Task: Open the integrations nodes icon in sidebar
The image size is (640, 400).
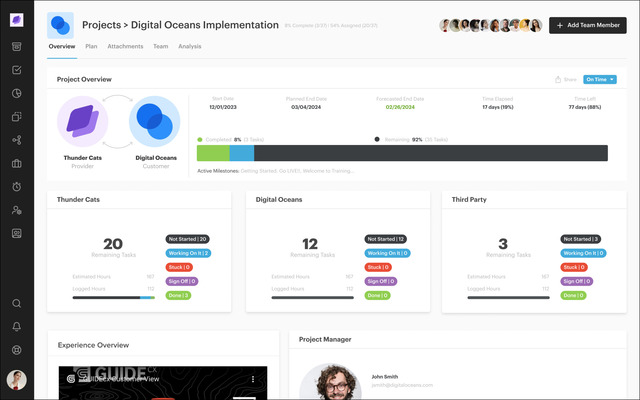Action: (x=17, y=140)
